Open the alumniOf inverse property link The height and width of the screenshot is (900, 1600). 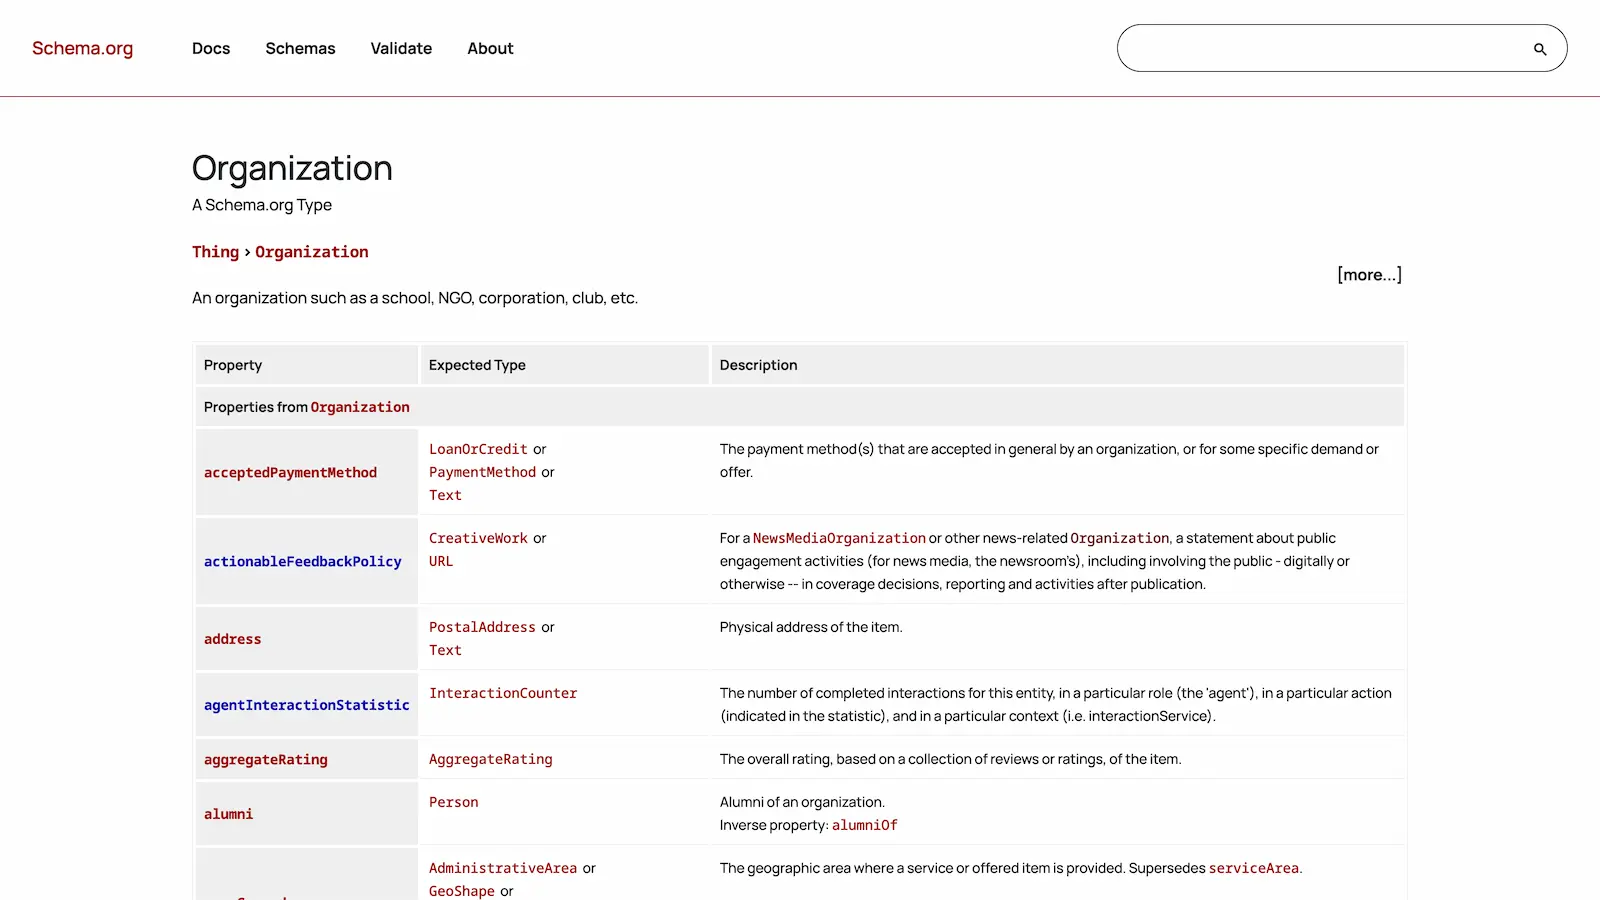(864, 825)
